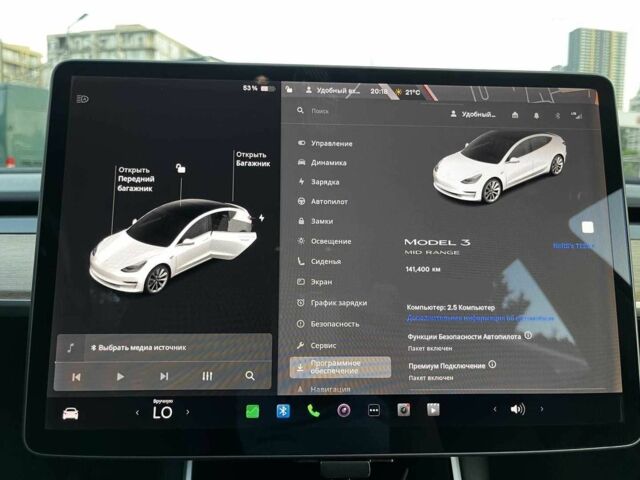Viewport: 640px width, 480px height.
Task: Open car controls via car icon
Action: point(70,413)
